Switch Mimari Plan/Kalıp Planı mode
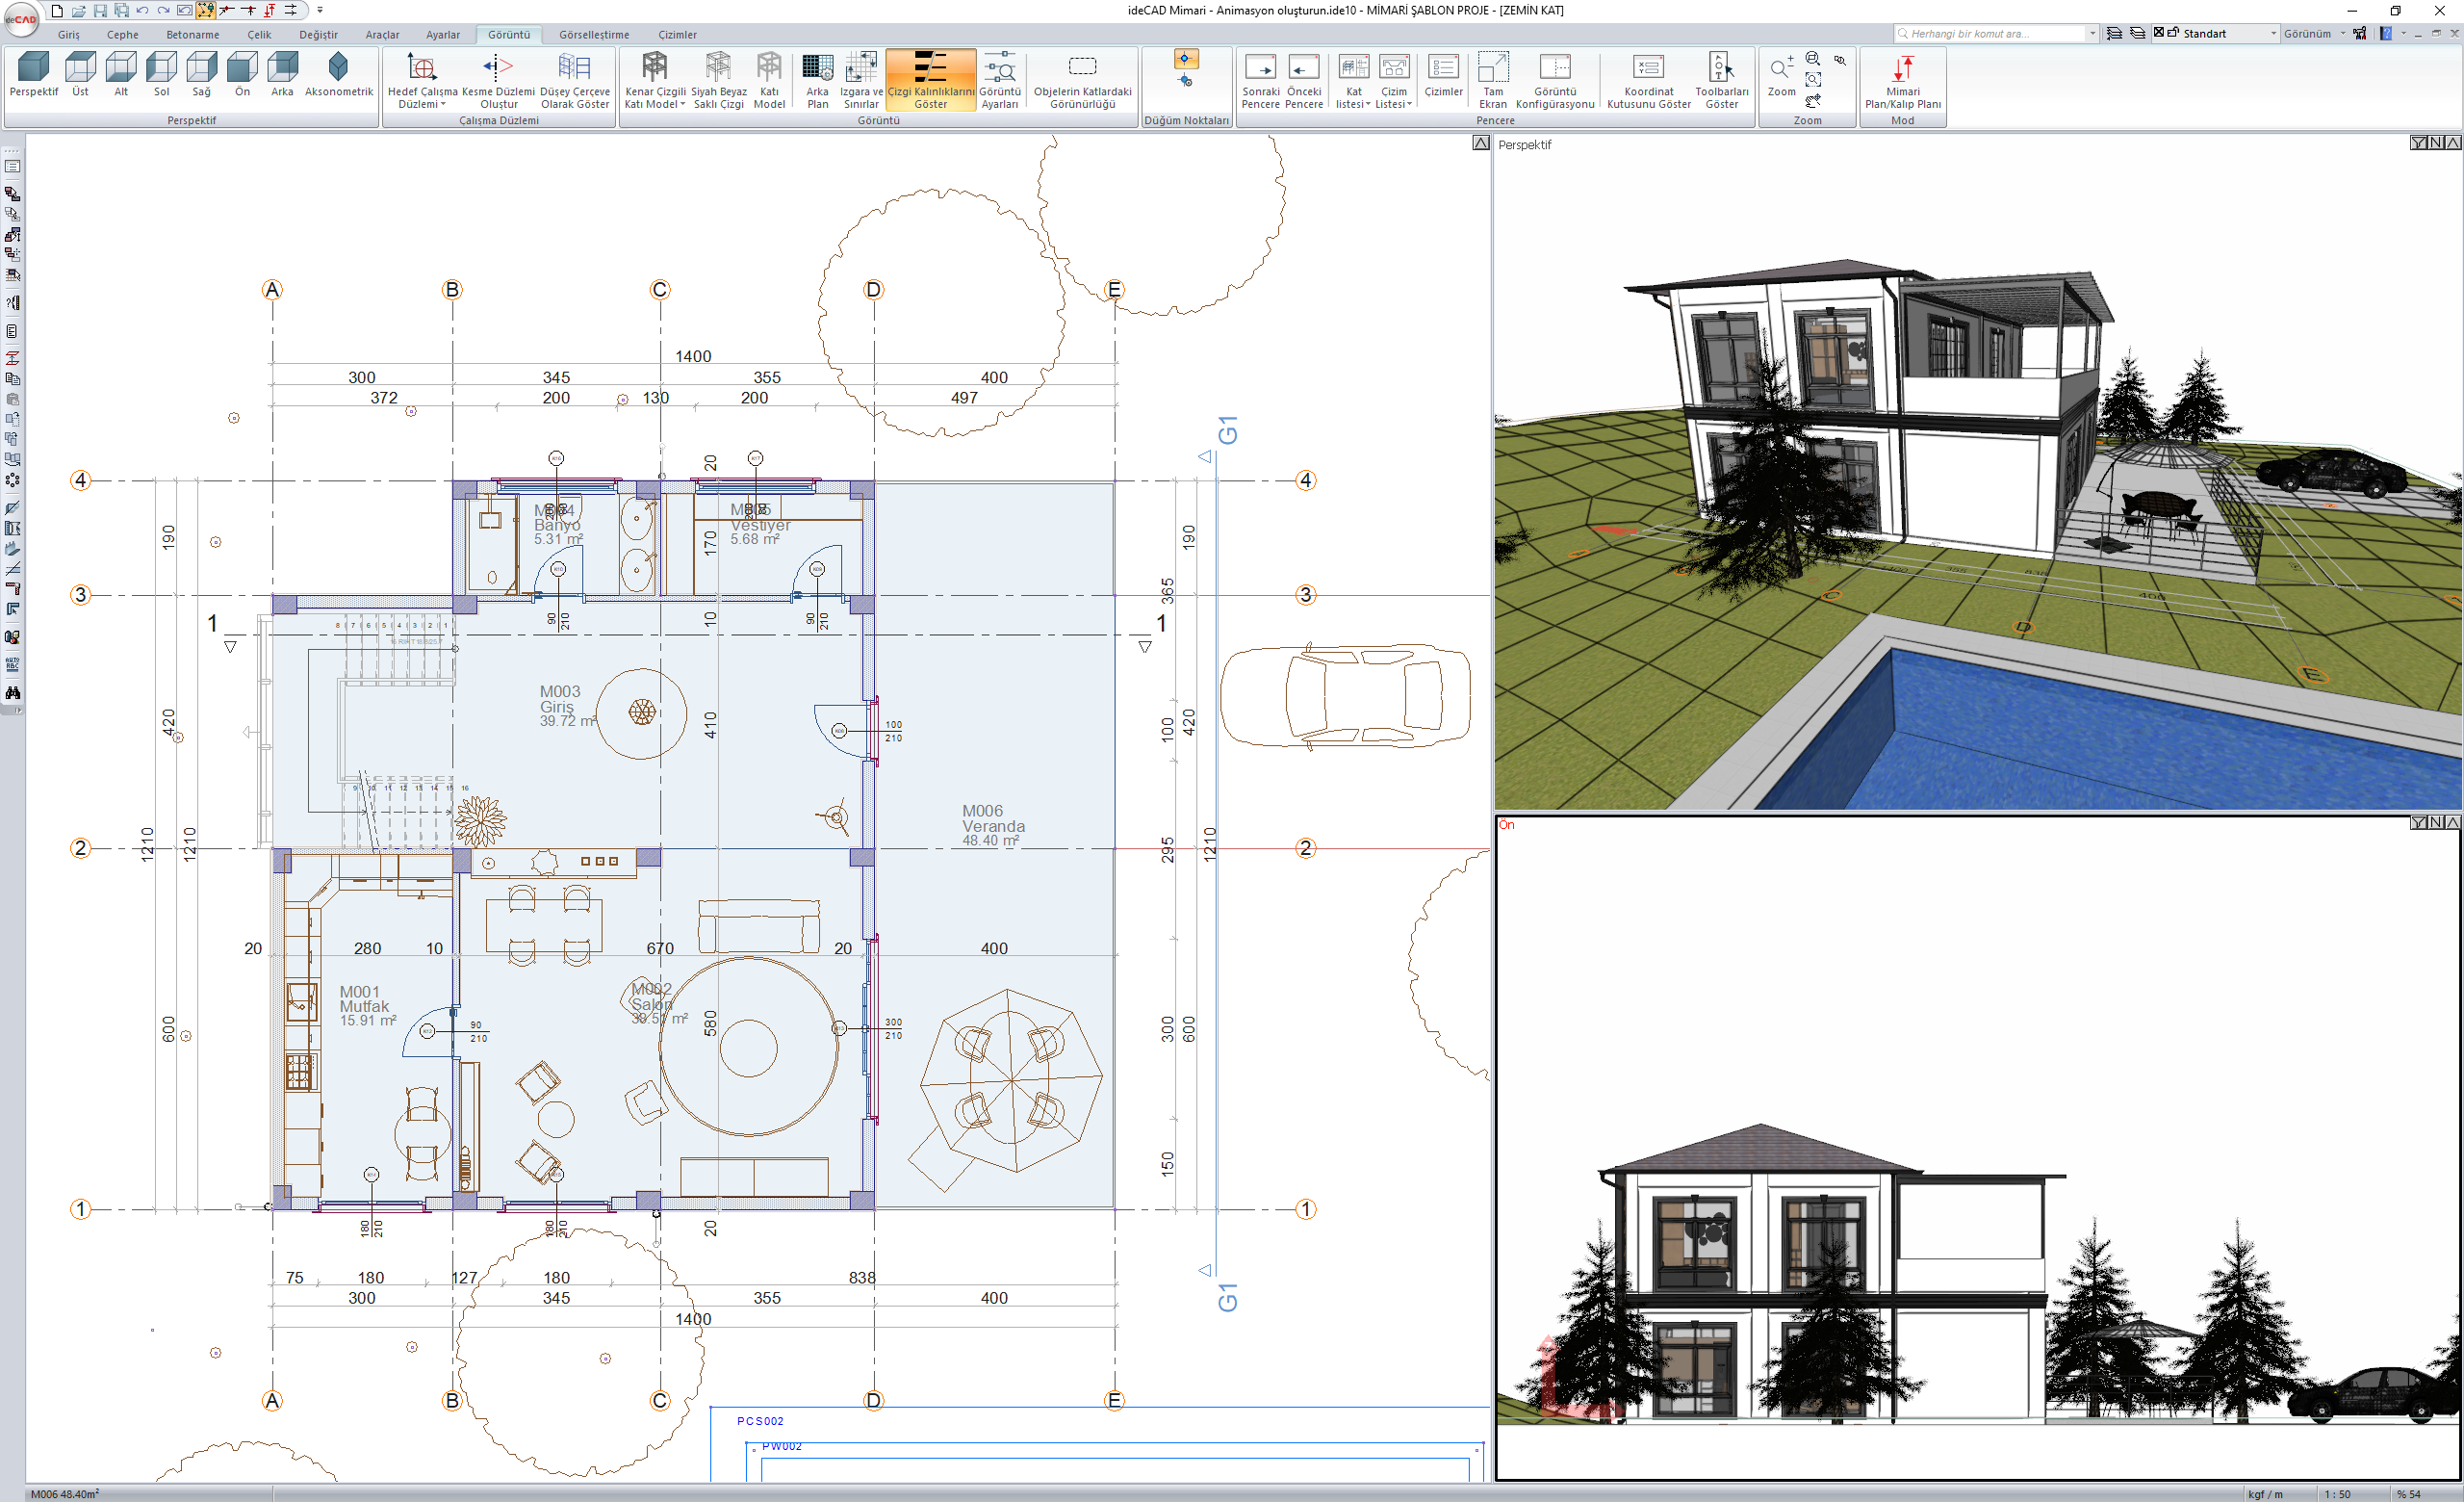 tap(1902, 68)
